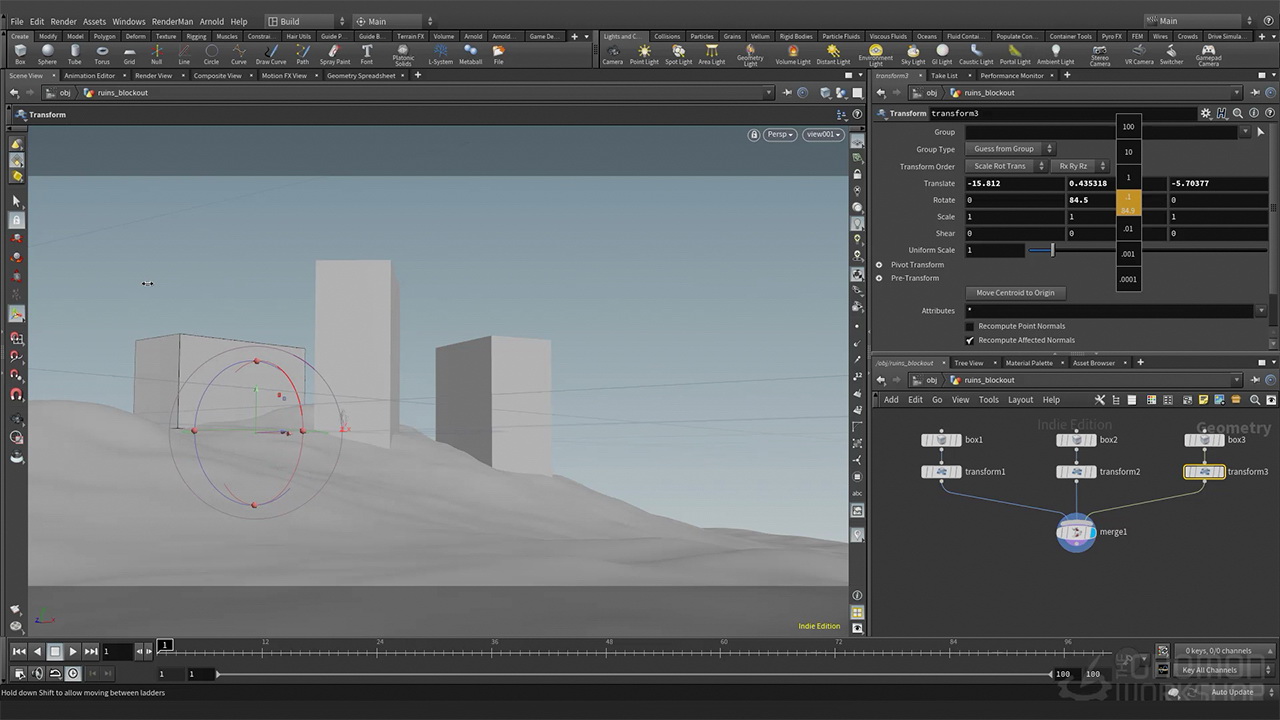Switch to Render View tab
The height and width of the screenshot is (720, 1280).
click(153, 75)
